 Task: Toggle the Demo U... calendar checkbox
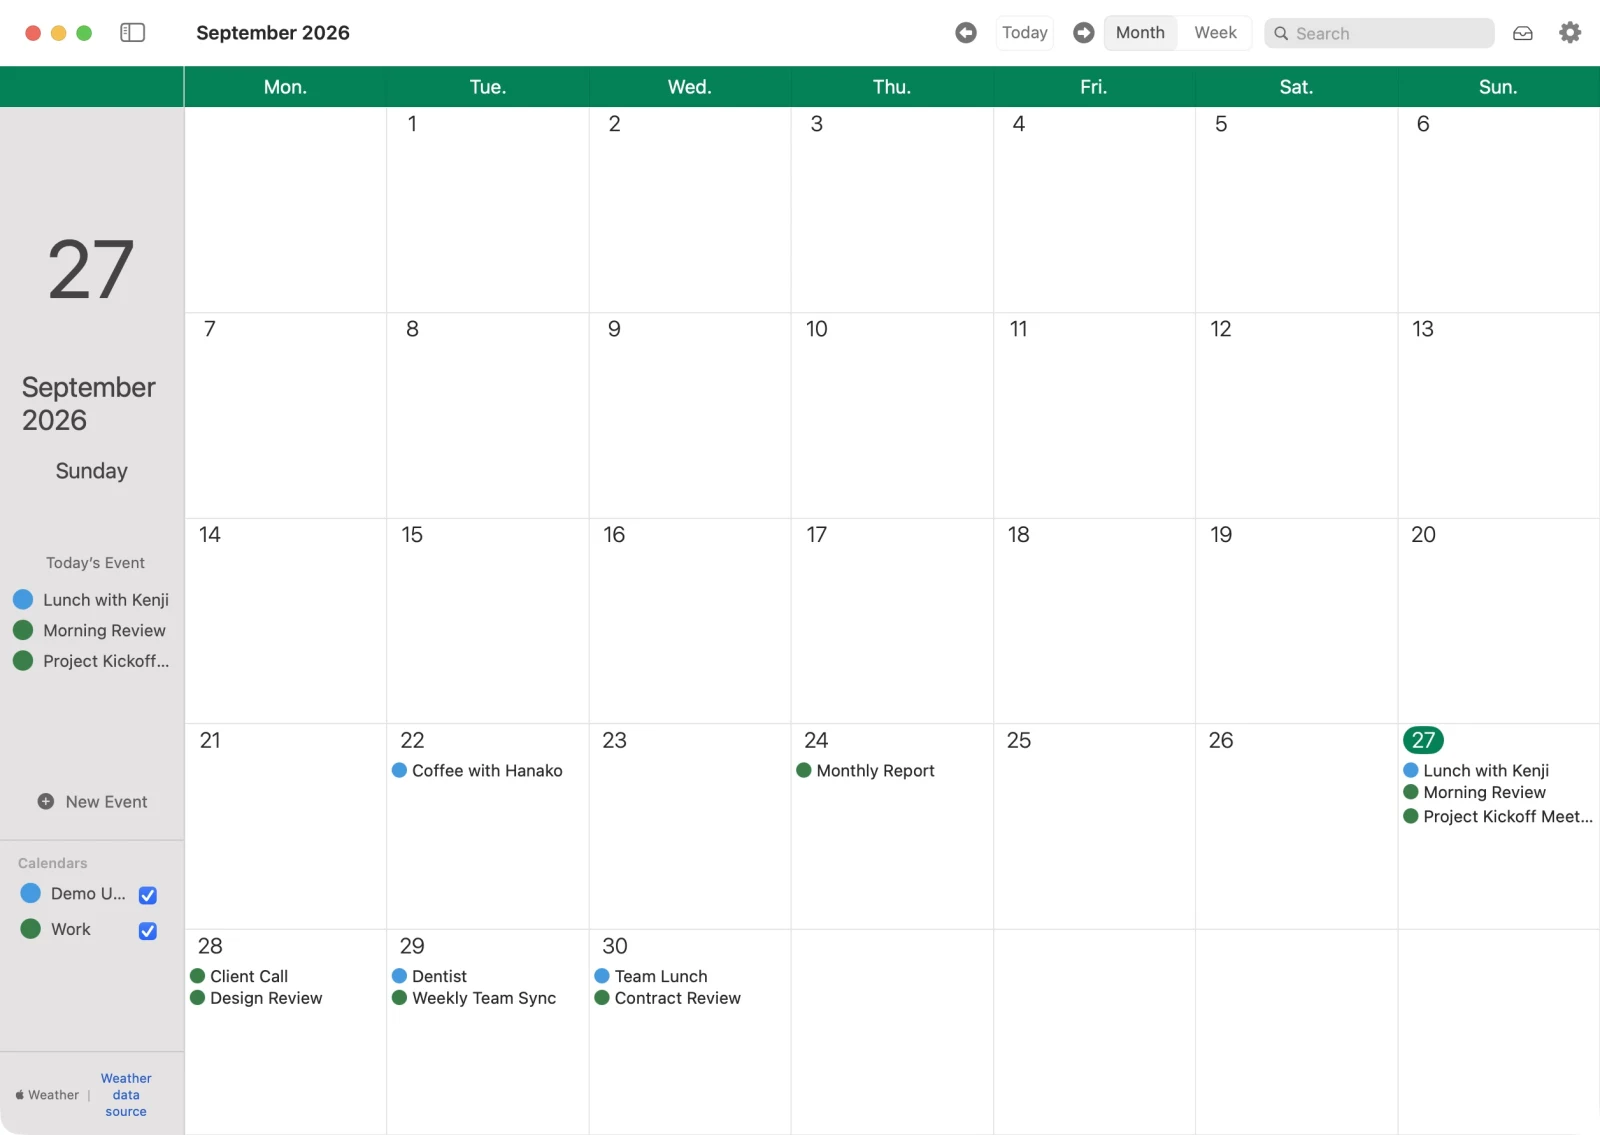pos(147,895)
